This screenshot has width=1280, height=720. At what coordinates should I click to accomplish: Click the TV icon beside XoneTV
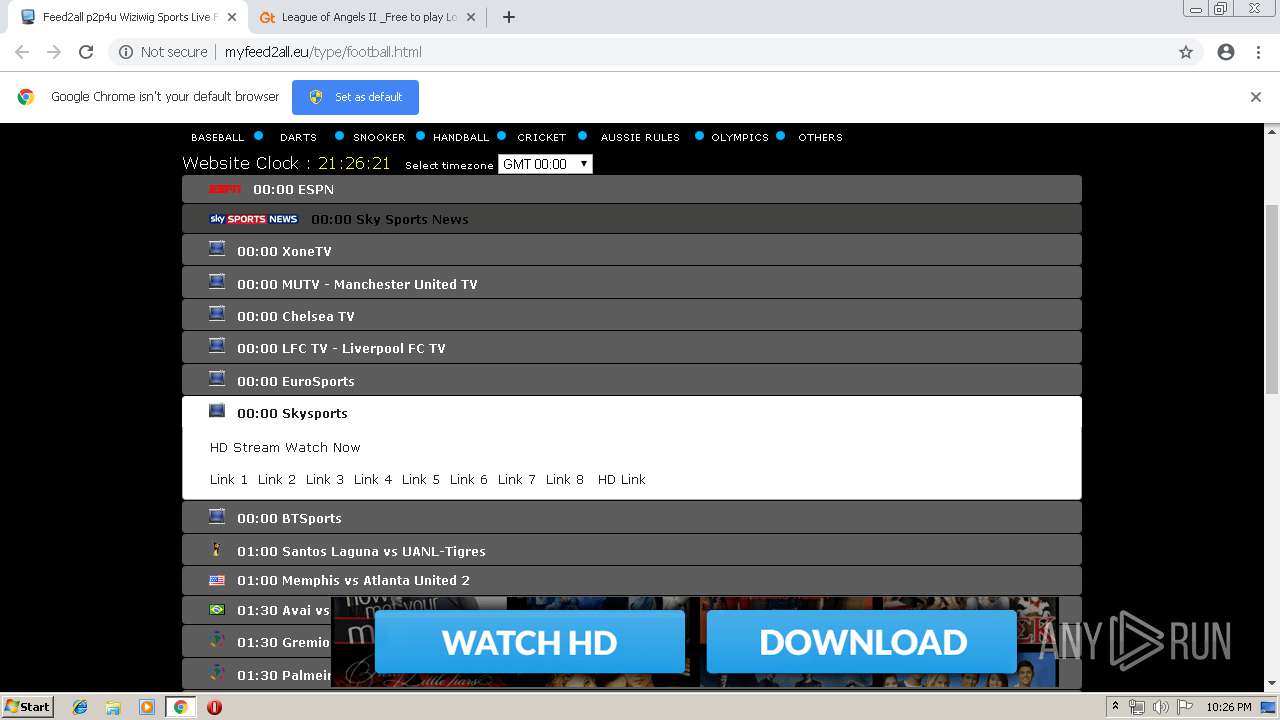[217, 249]
